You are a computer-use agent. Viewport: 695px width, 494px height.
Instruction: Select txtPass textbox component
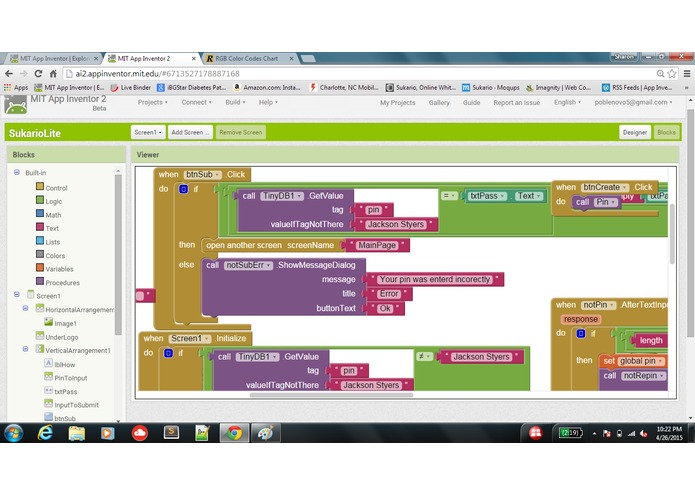pyautogui.click(x=61, y=391)
